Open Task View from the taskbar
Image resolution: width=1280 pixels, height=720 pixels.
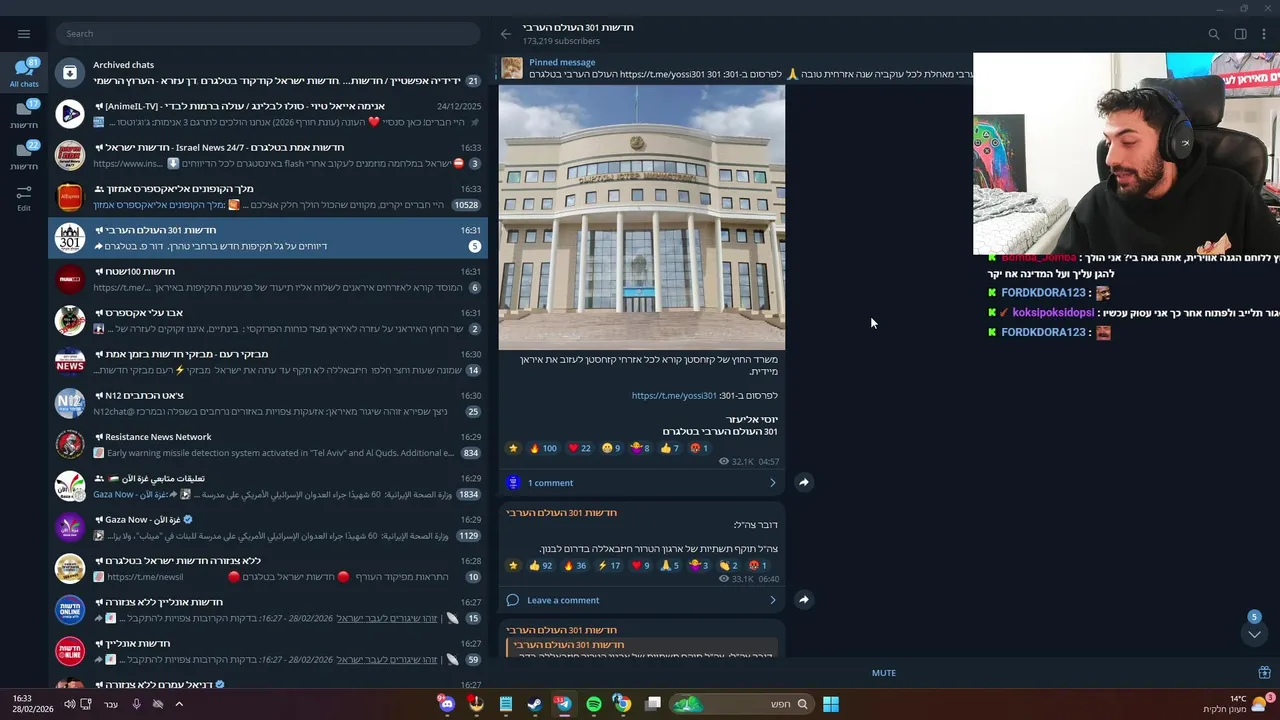point(653,704)
